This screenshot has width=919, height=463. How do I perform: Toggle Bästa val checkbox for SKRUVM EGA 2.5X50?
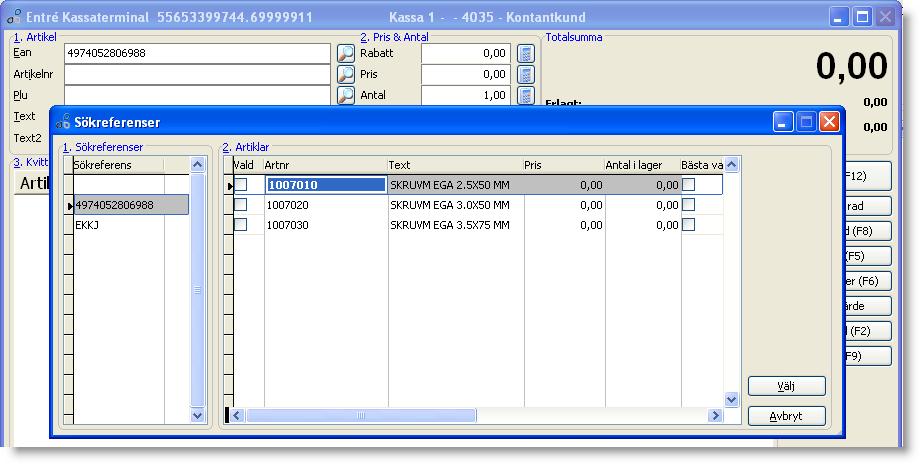click(689, 185)
